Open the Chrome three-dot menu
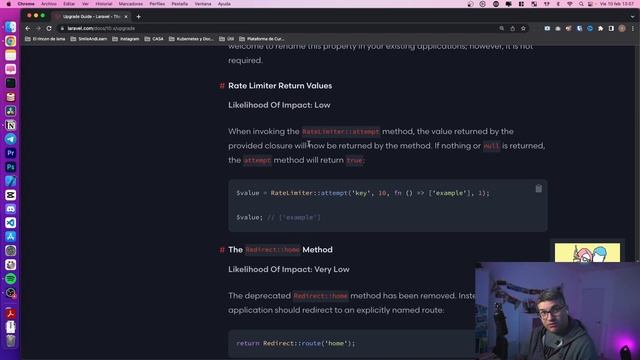Viewport: 640px width, 360px height. tap(633, 29)
